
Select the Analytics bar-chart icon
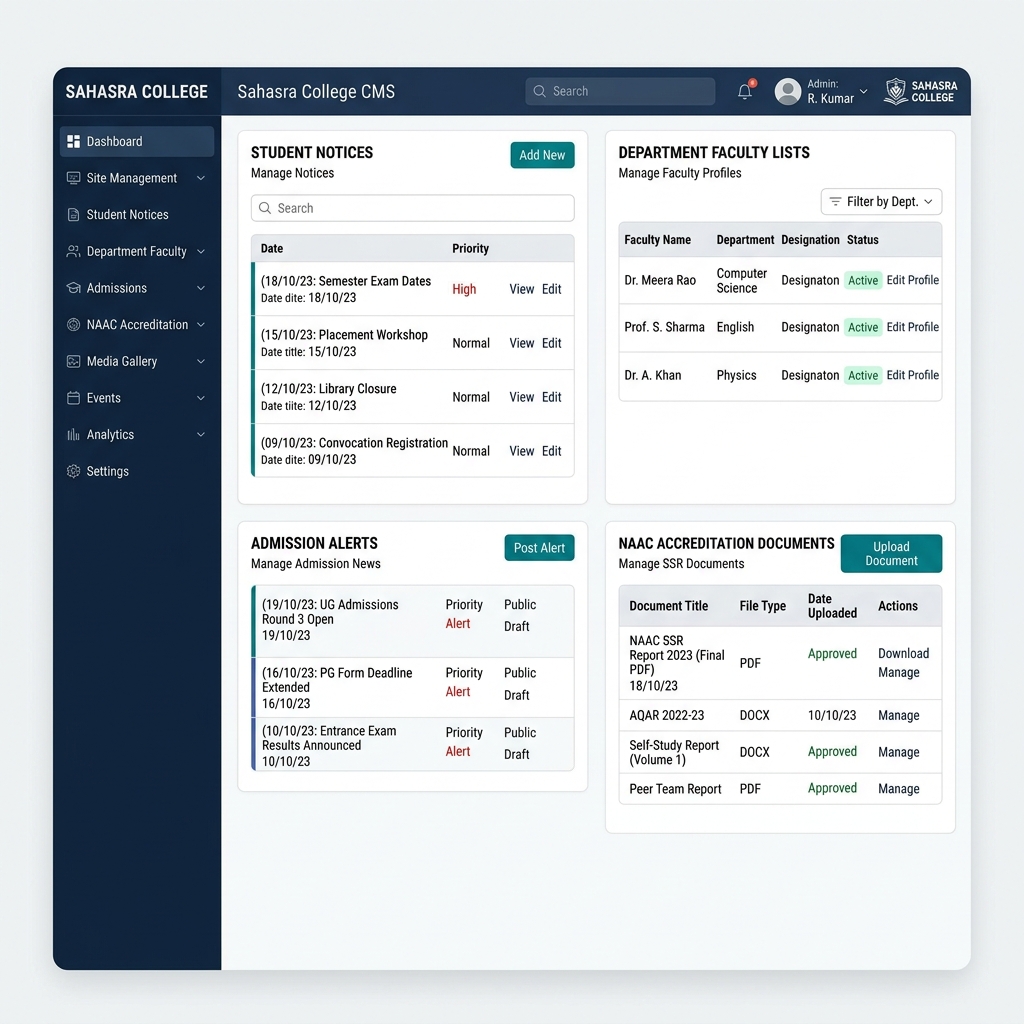pos(73,434)
